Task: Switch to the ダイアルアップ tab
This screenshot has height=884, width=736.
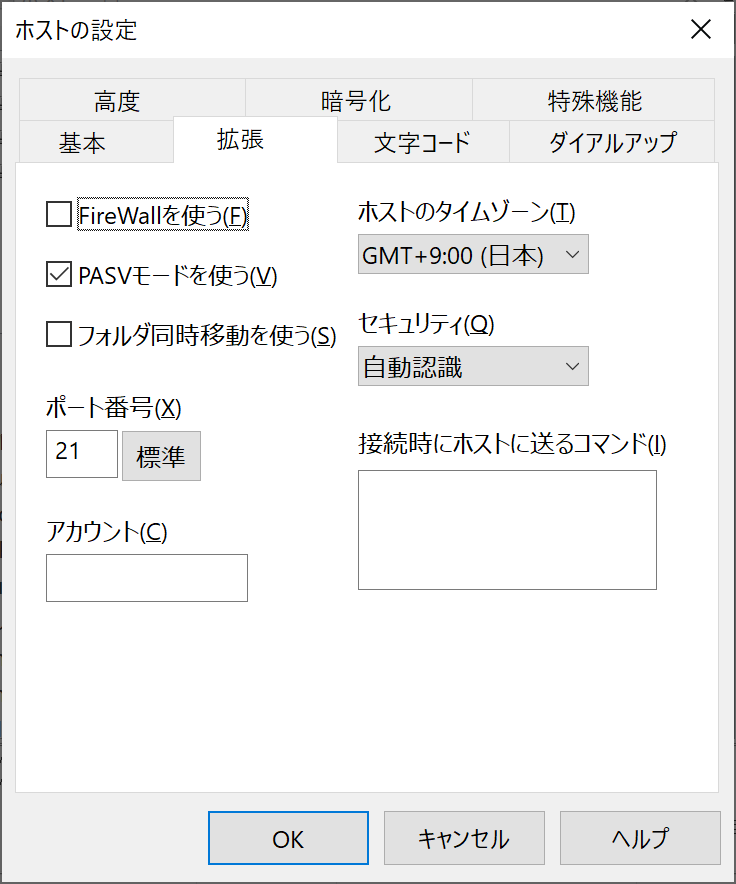Action: [612, 143]
